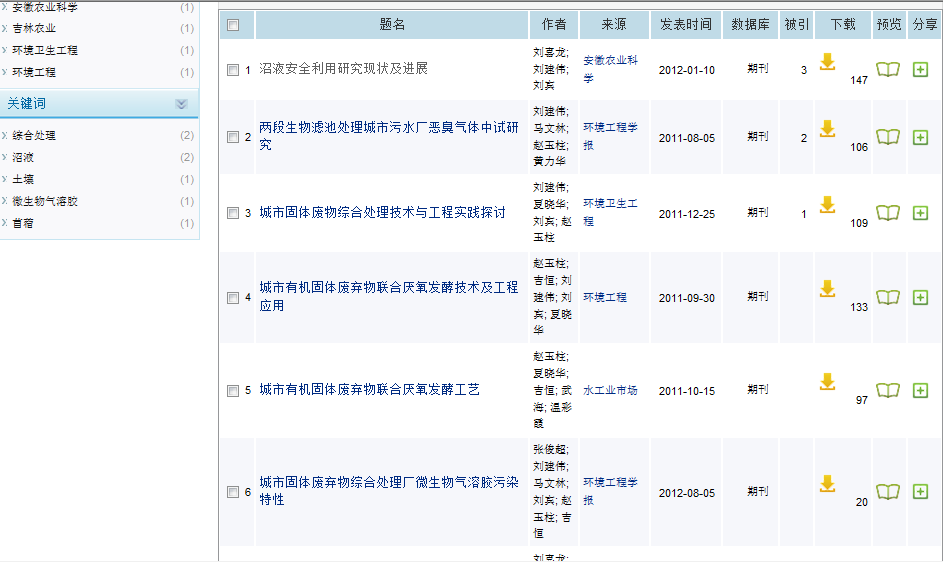Screen dimensions: 943x562
Task: Filter by source 吉林农业
Action: click(x=34, y=28)
